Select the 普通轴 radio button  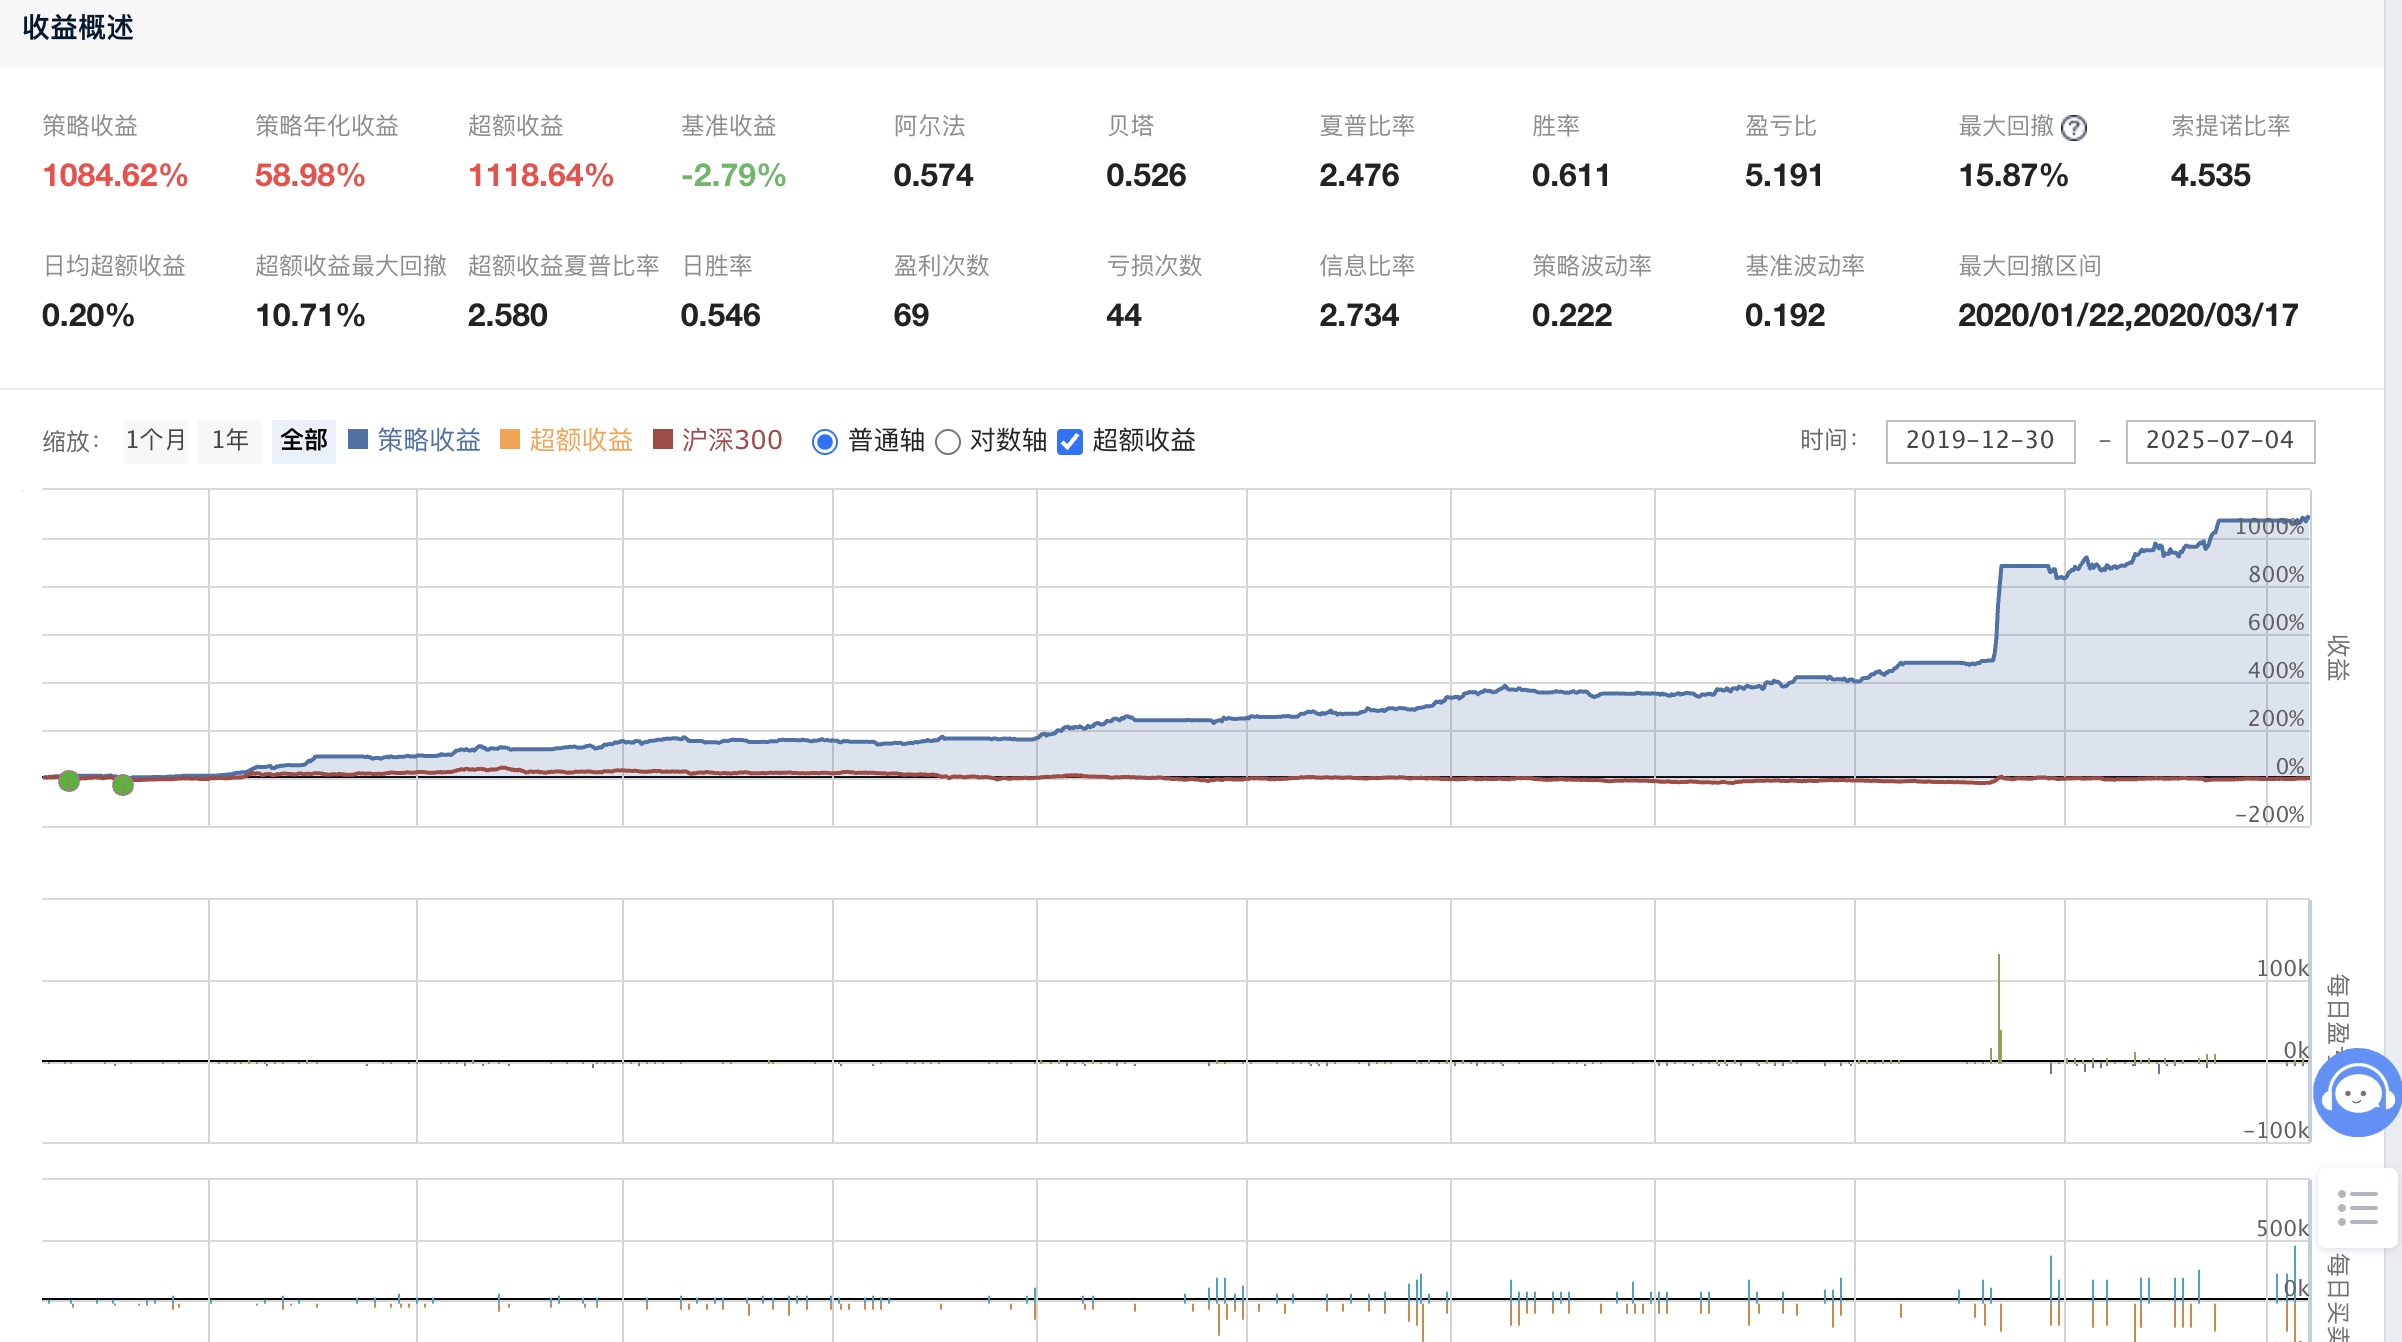pyautogui.click(x=825, y=441)
